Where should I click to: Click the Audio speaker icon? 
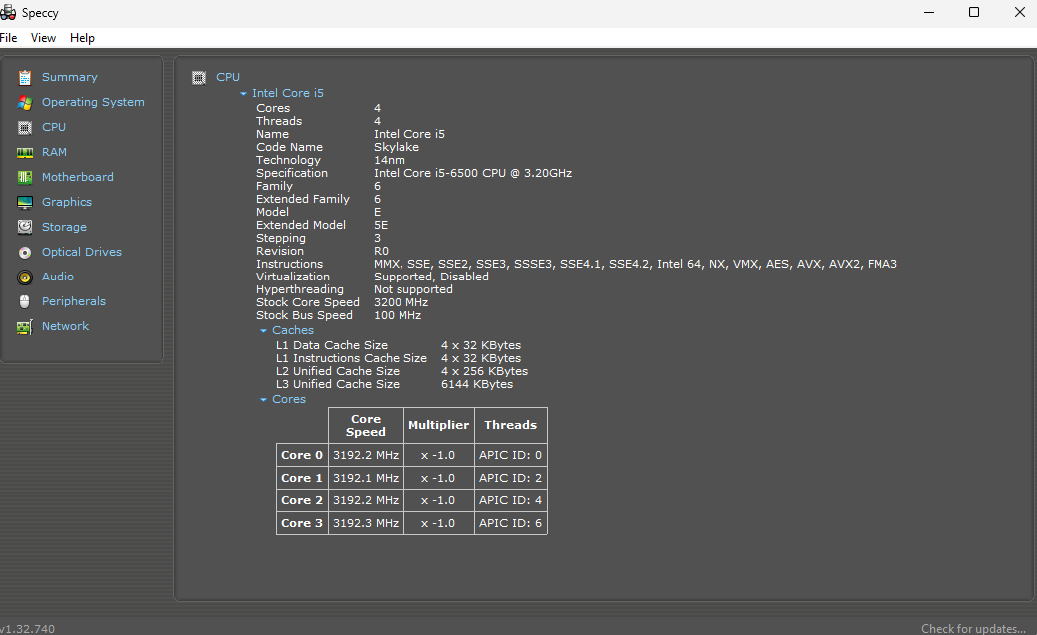coord(24,277)
